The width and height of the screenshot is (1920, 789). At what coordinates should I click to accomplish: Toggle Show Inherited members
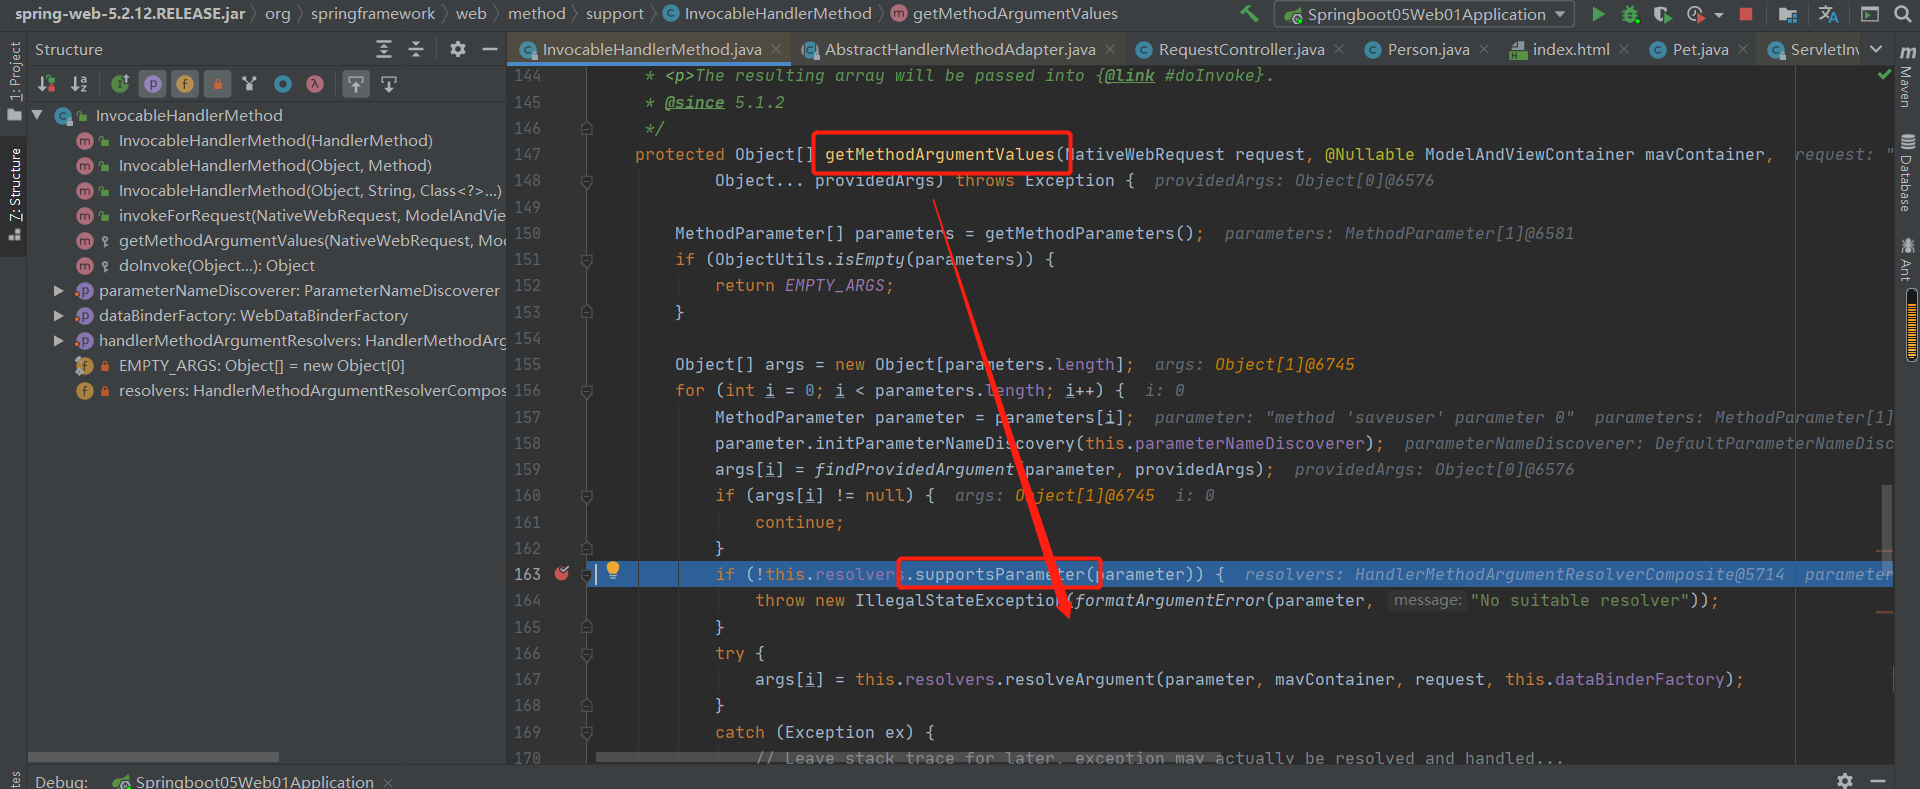(120, 84)
